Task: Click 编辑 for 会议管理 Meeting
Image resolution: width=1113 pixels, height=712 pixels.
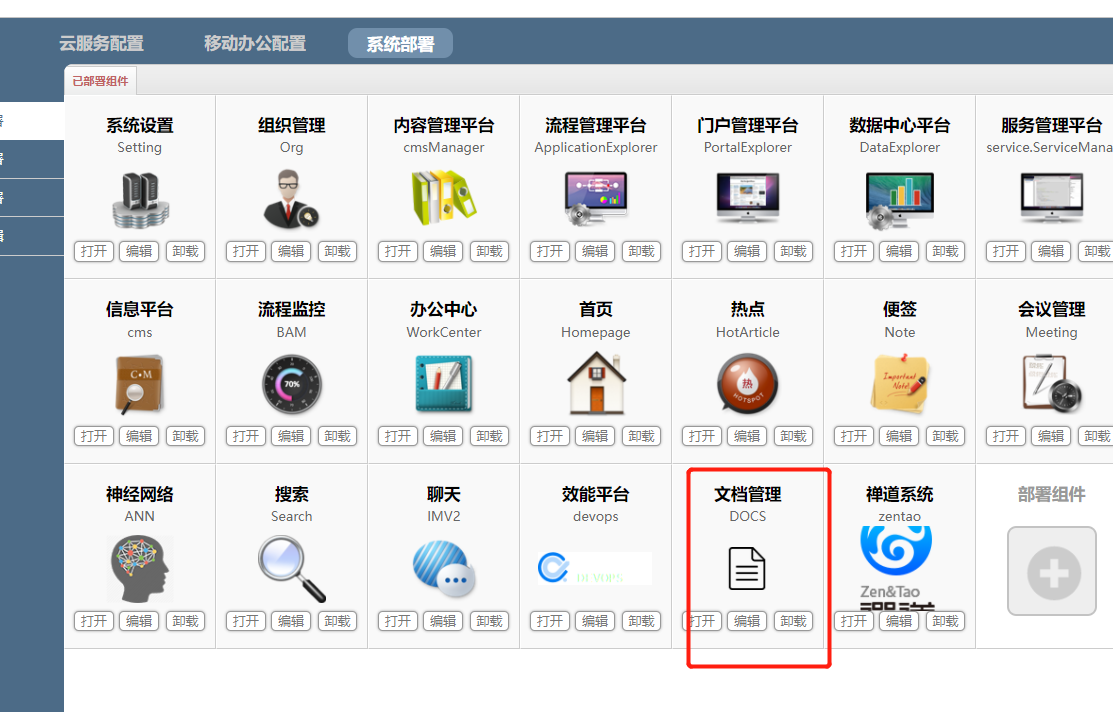Action: (x=1051, y=436)
